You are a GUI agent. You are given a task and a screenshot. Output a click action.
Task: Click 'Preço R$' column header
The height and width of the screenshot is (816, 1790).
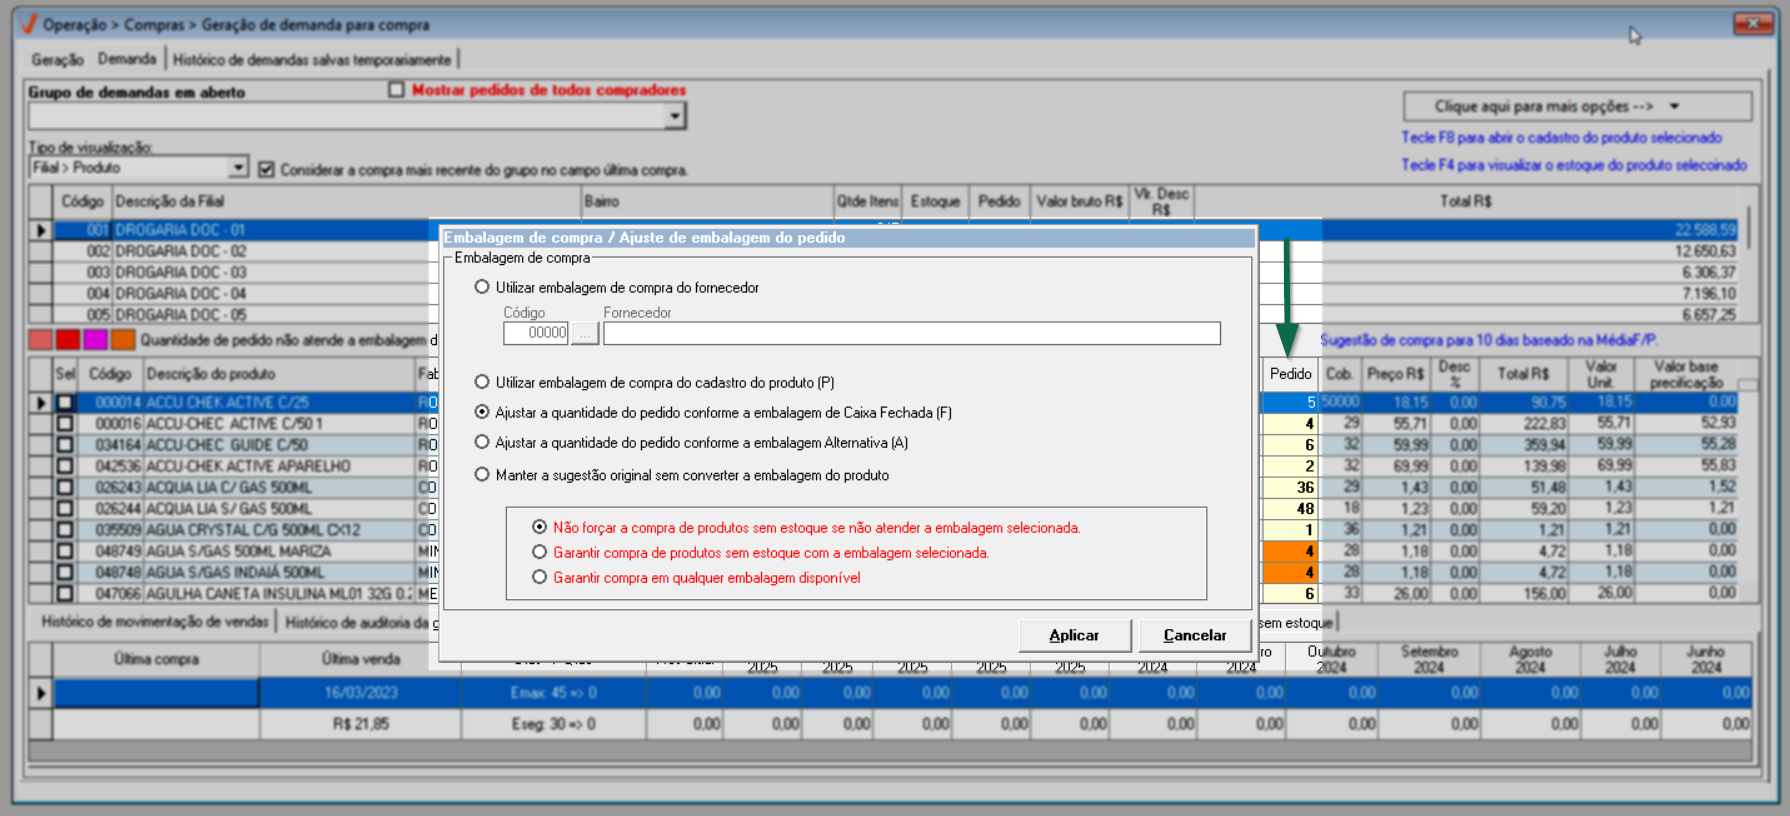coord(1395,373)
